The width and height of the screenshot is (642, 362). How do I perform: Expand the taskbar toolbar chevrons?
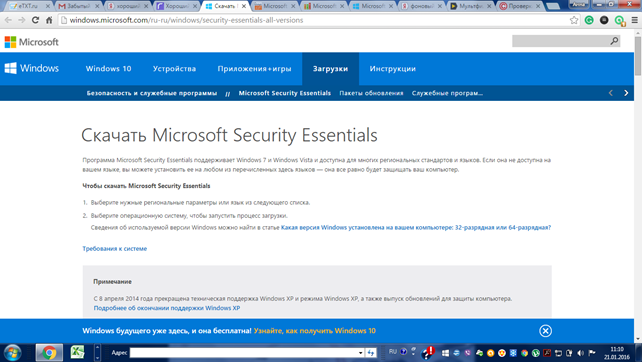pos(97,353)
